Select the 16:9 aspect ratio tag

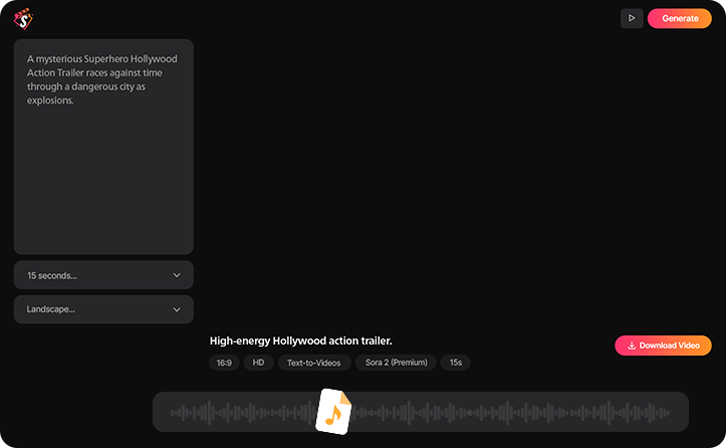[x=224, y=362]
